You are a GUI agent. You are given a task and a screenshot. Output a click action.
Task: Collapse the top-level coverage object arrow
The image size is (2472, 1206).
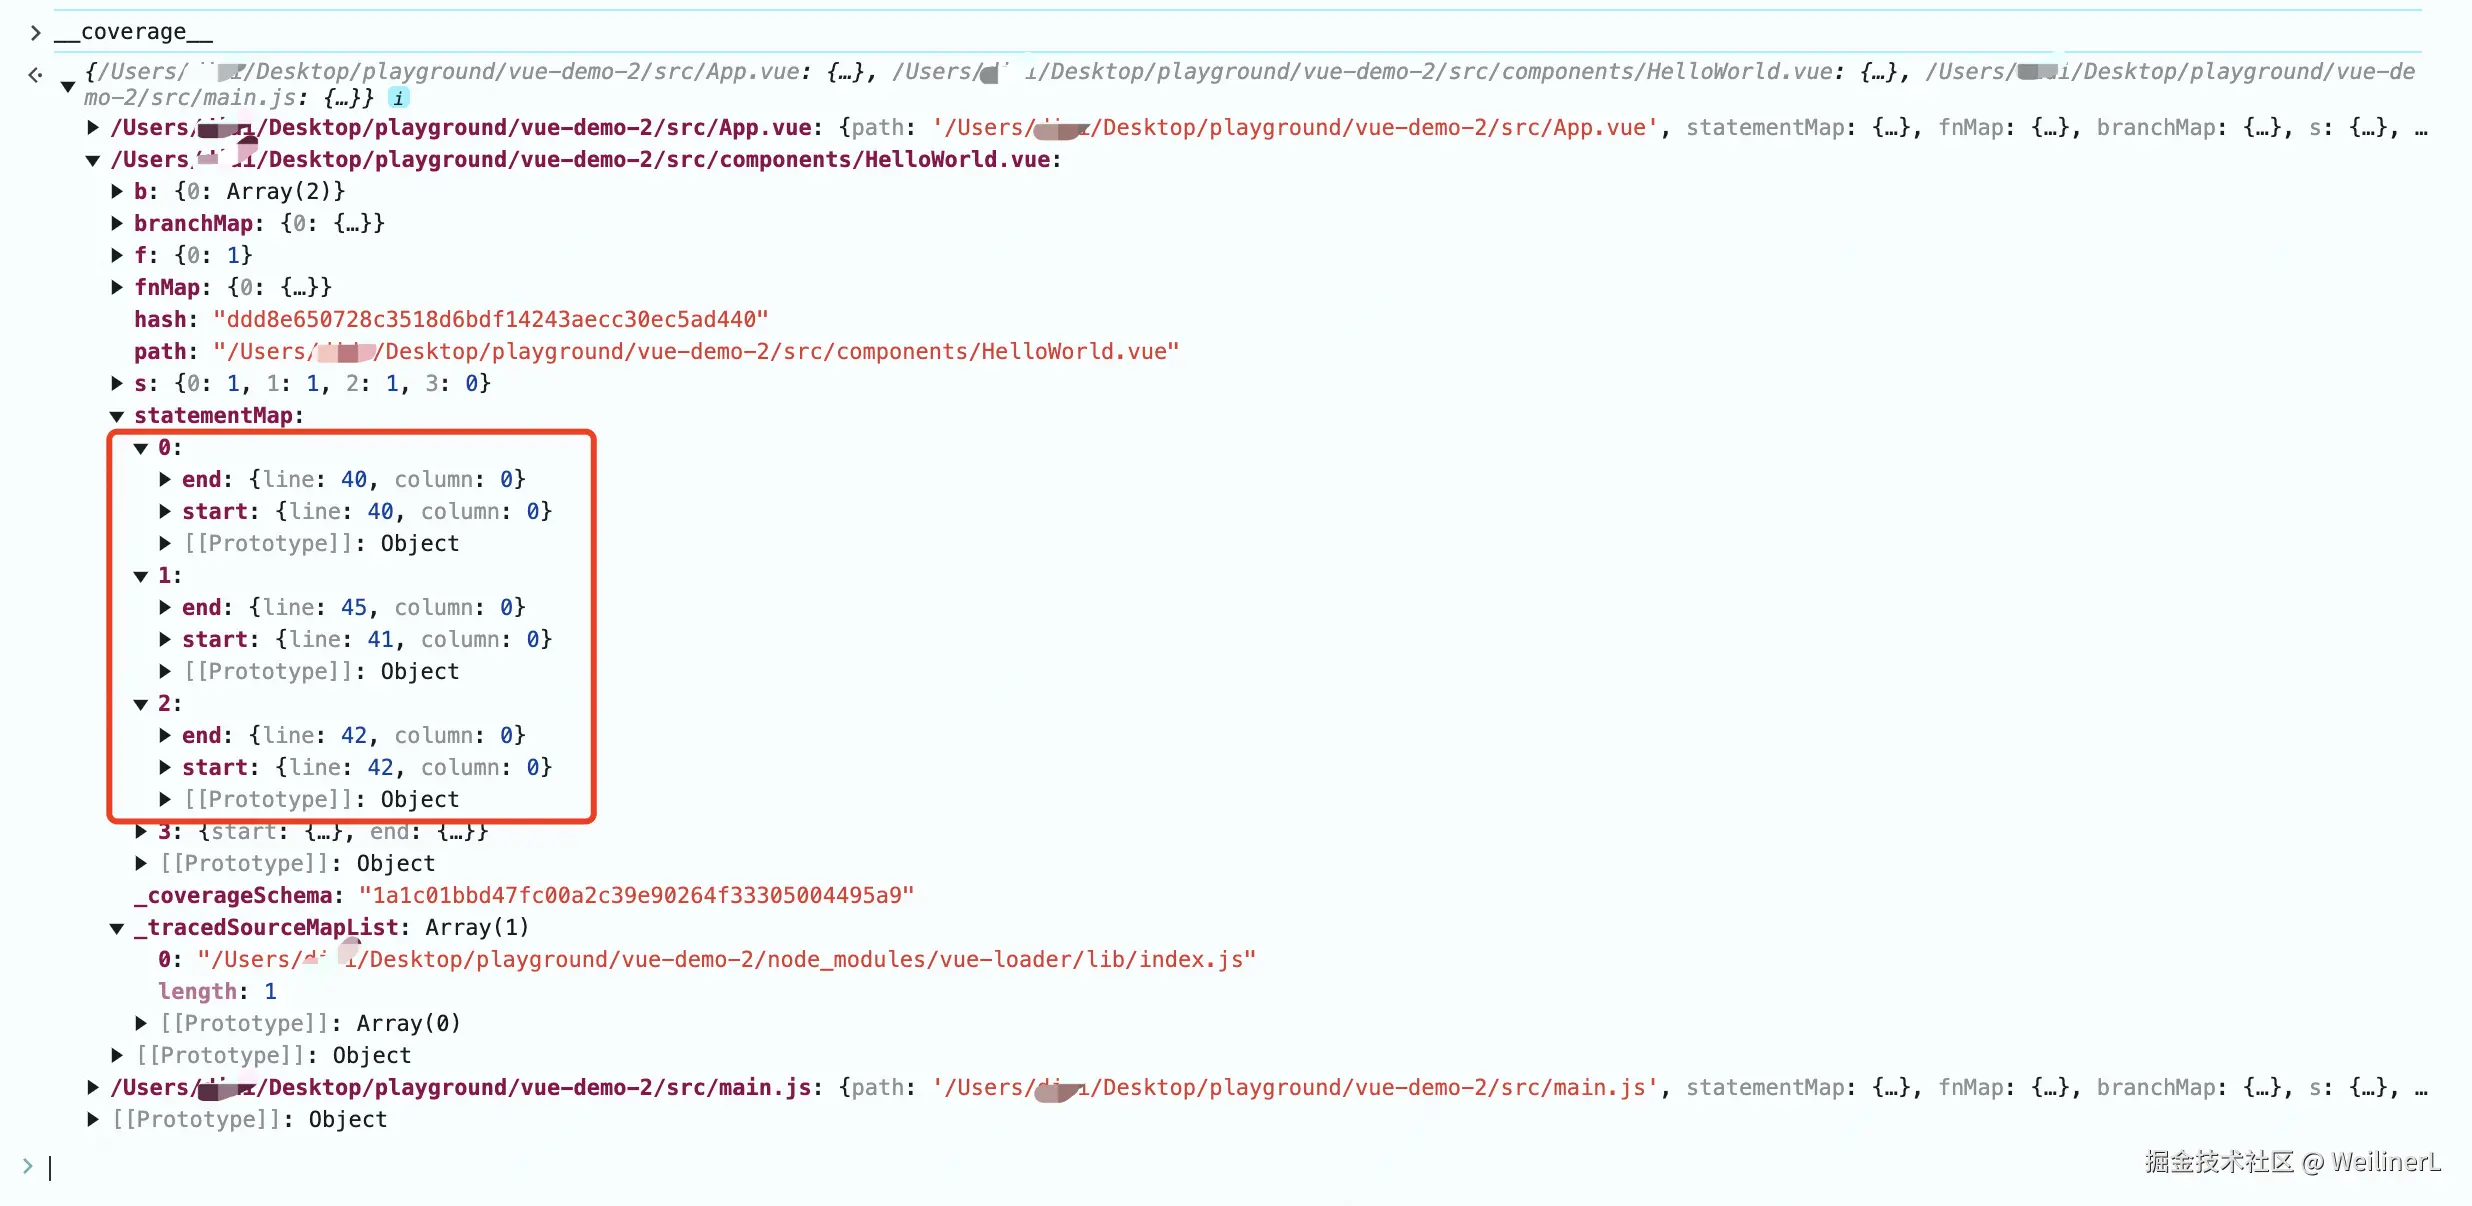click(67, 86)
